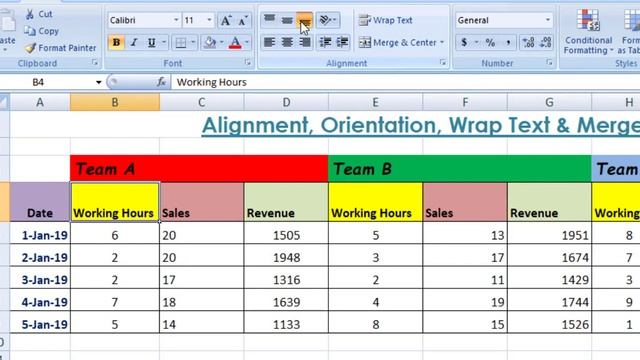Image resolution: width=640 pixels, height=360 pixels.
Task: Increase decimal places
Action: pyautogui.click(x=529, y=42)
